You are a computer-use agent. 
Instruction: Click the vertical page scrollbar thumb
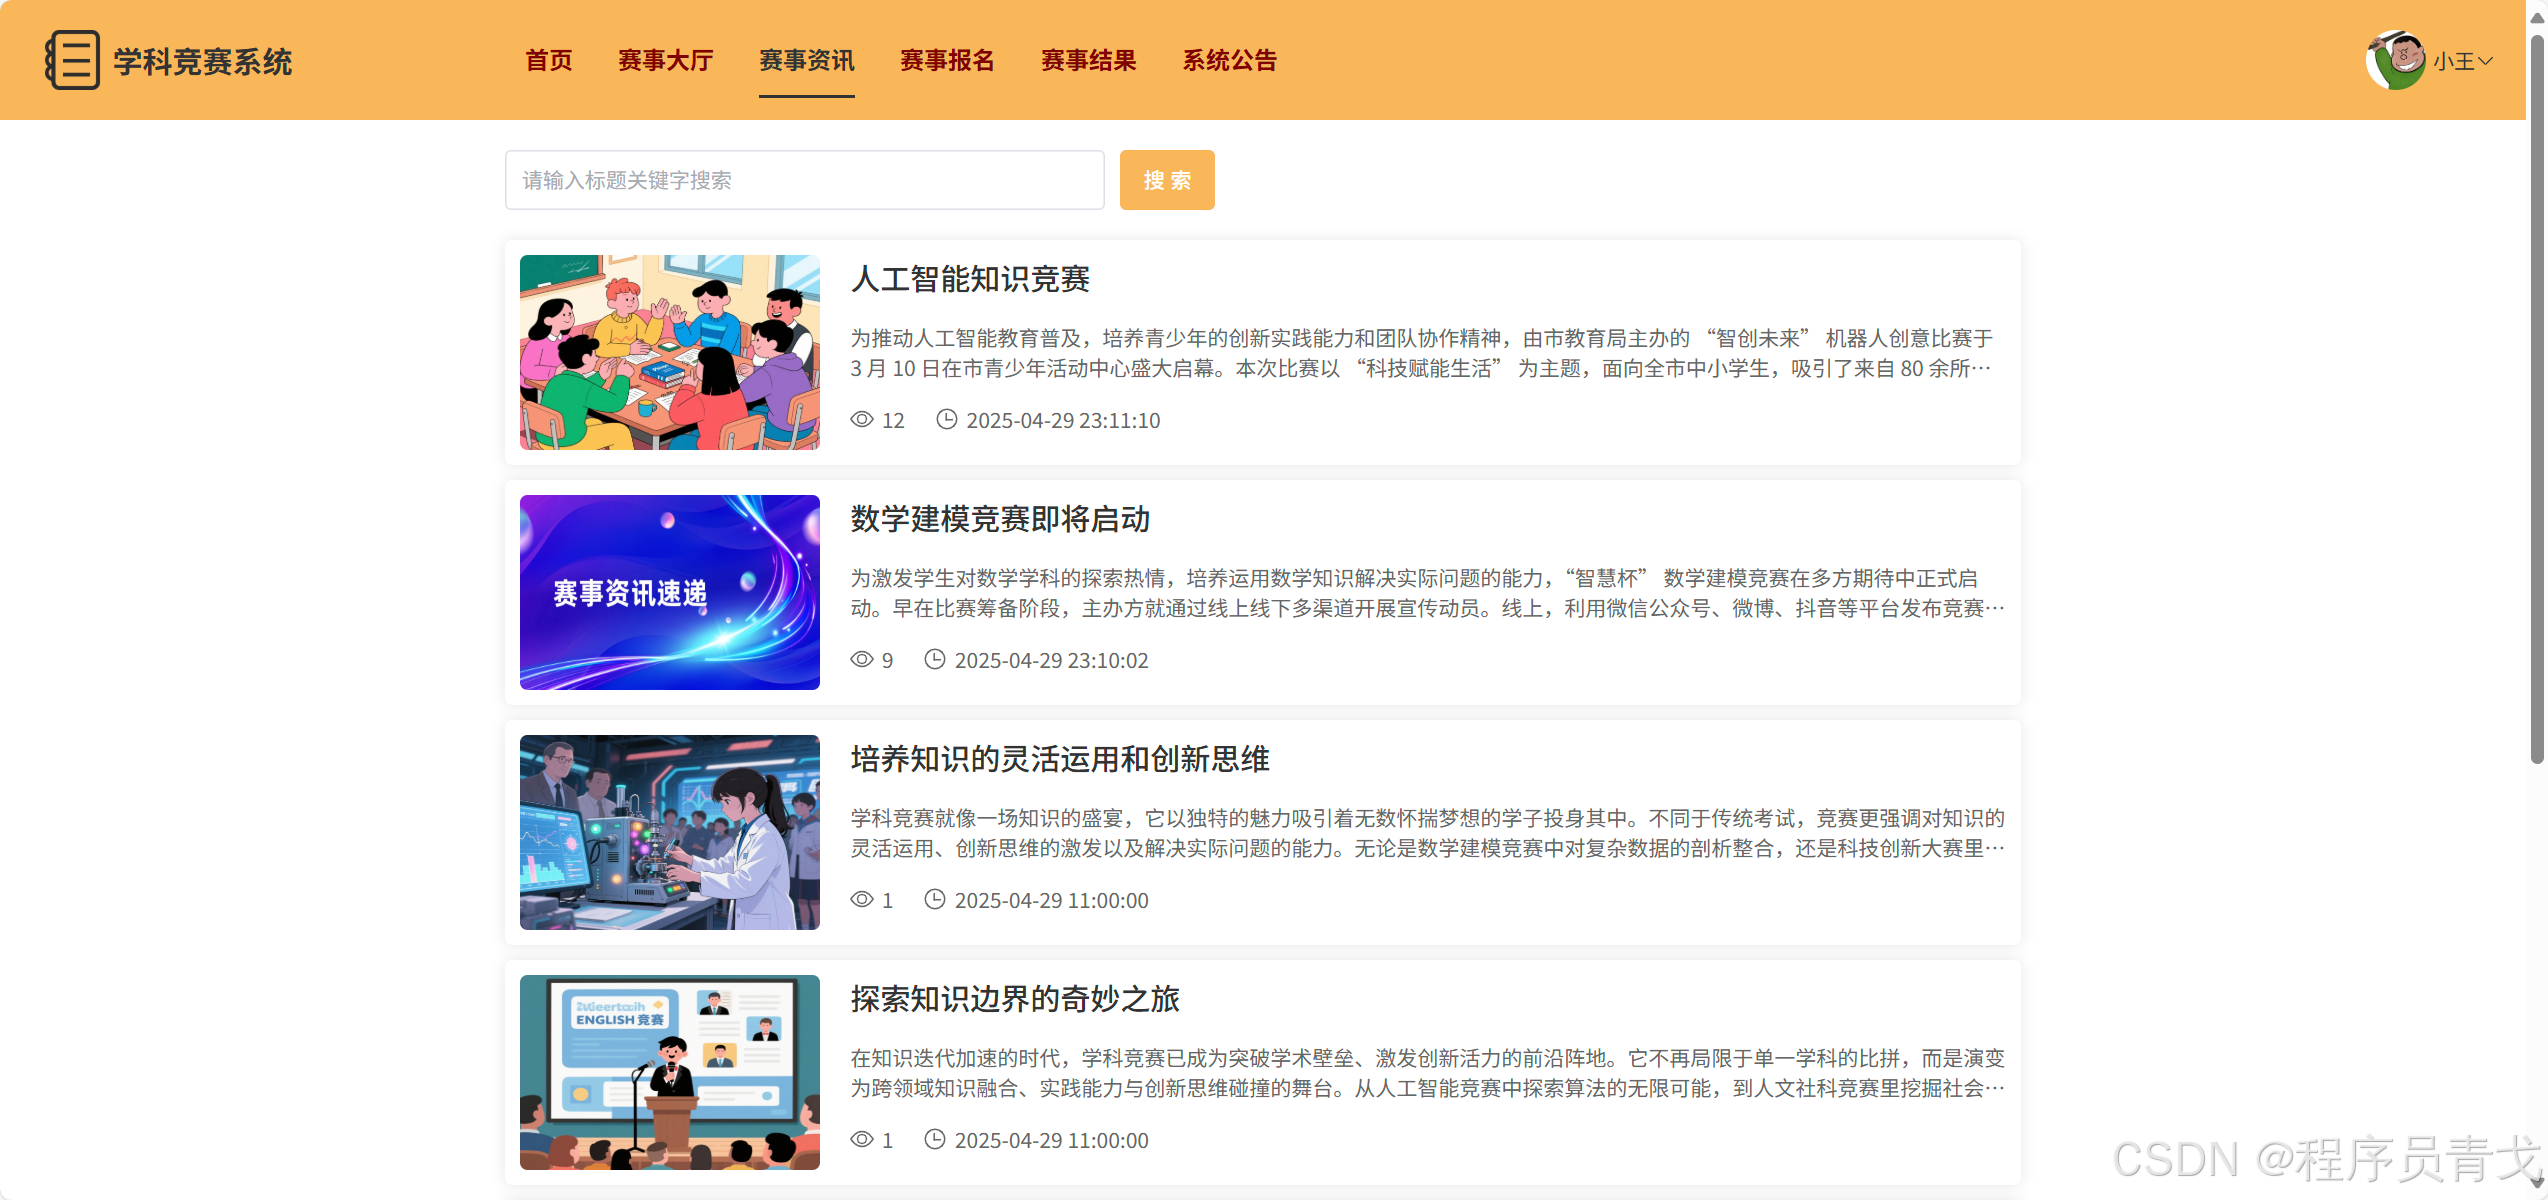(2536, 400)
